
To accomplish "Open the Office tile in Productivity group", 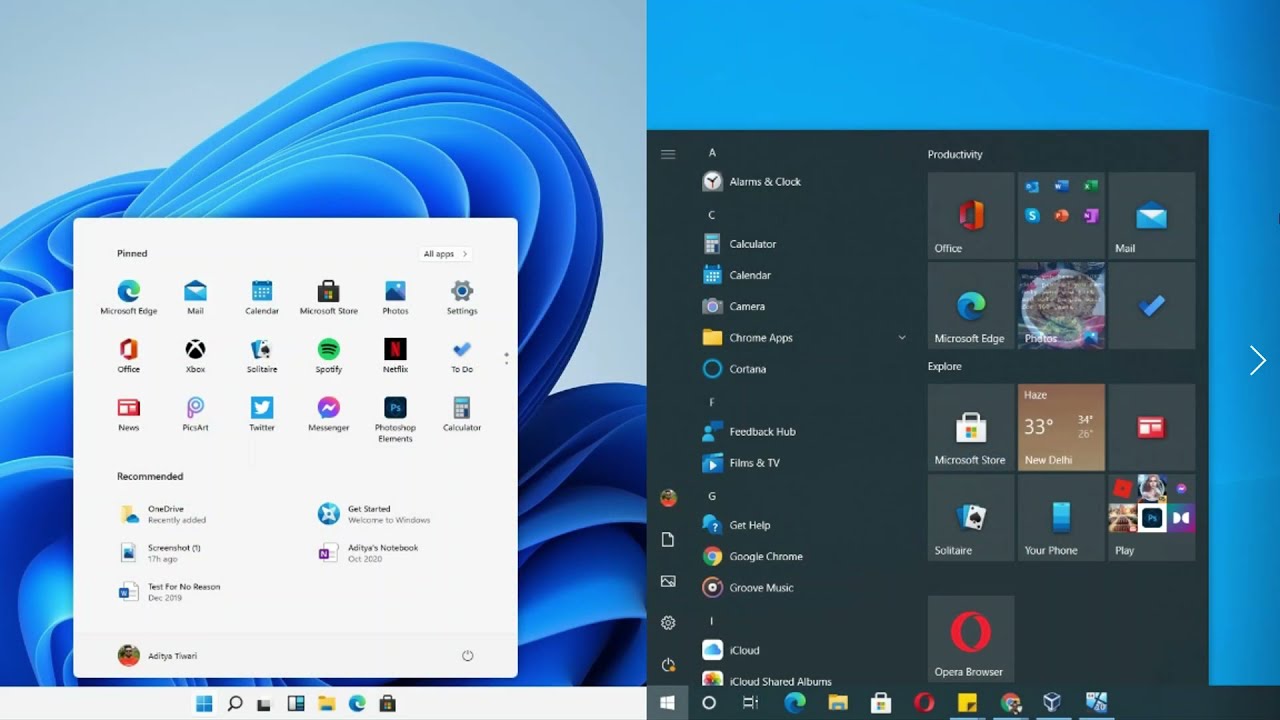I will (971, 216).
